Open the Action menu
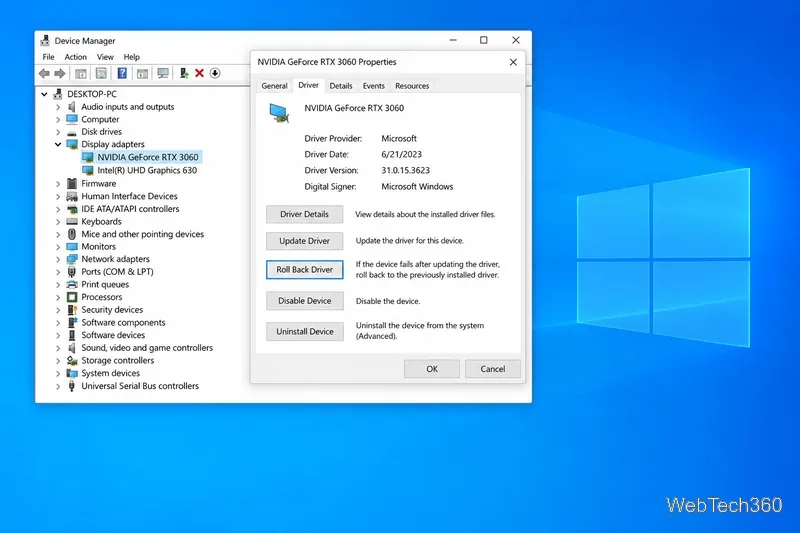This screenshot has height=533, width=800. coord(76,57)
